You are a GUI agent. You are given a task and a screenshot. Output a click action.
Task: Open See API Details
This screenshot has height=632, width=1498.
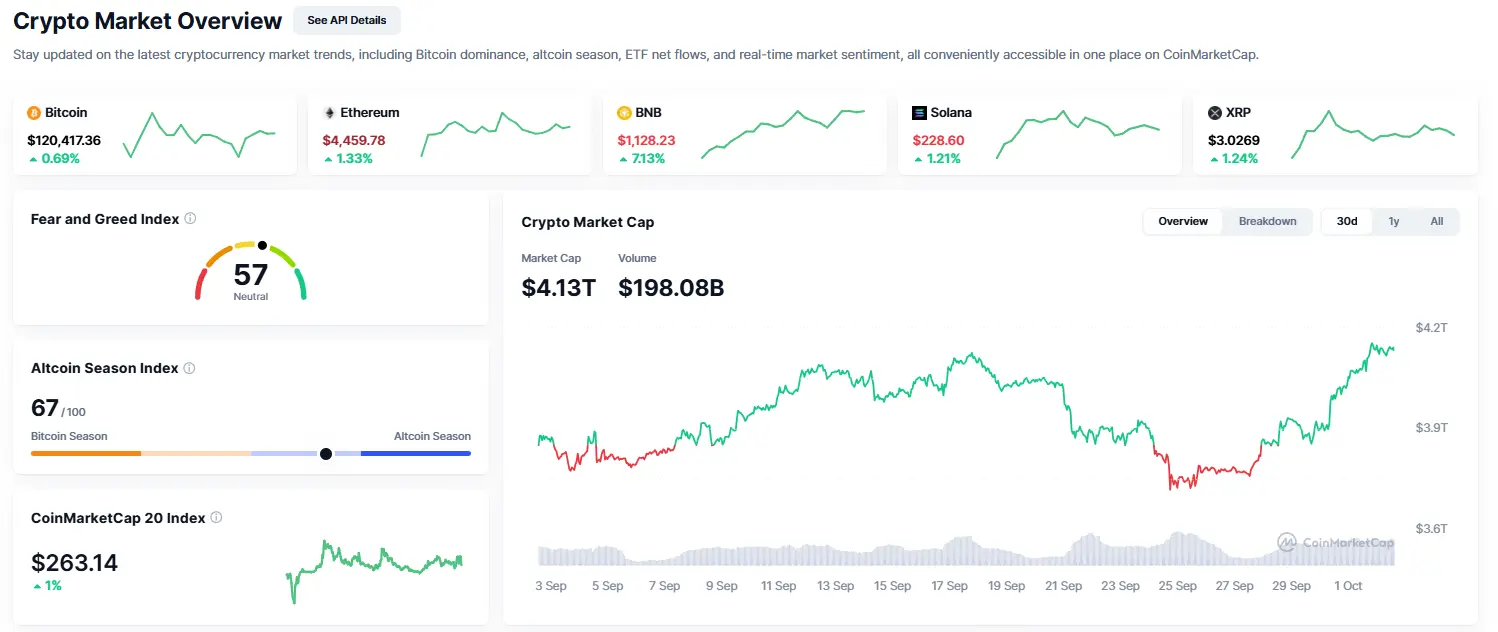tap(347, 20)
